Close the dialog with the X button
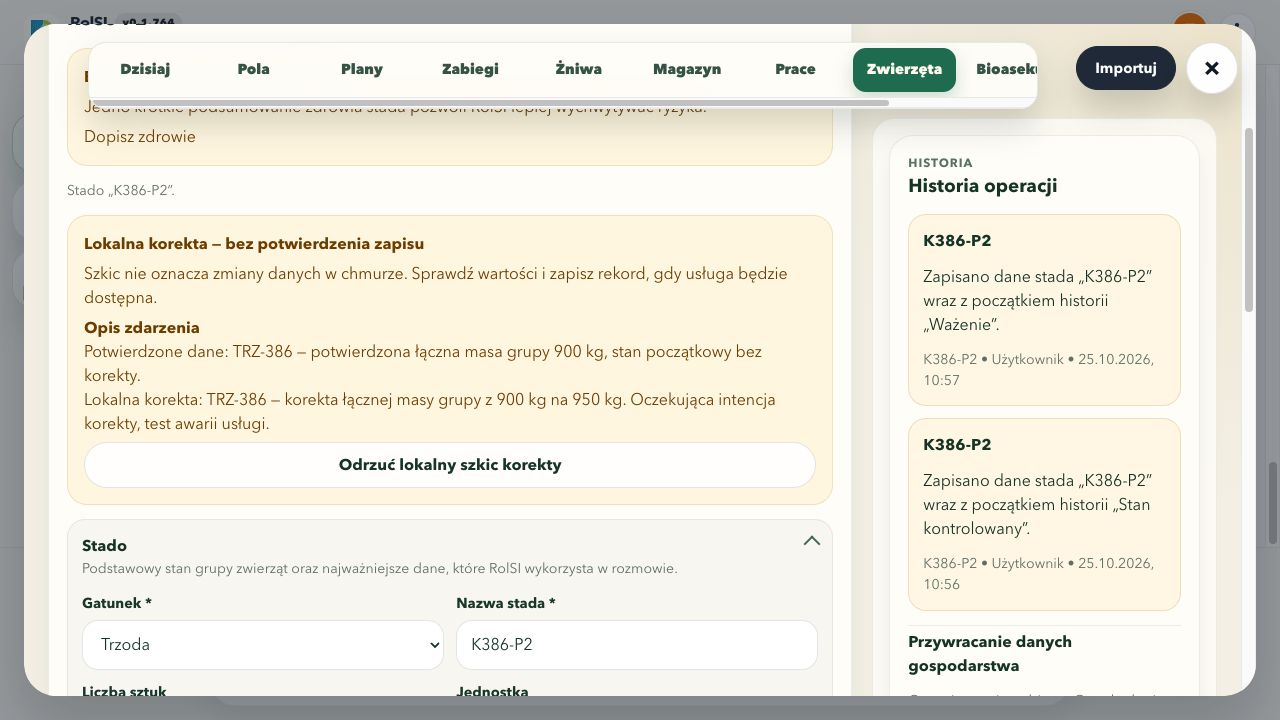 click(x=1212, y=68)
